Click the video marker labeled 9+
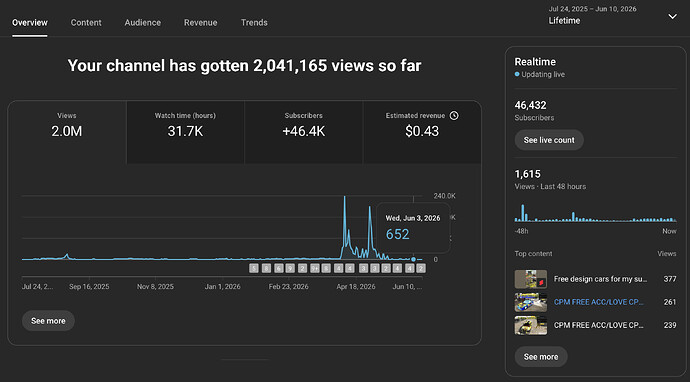The height and width of the screenshot is (382, 690). 314,268
